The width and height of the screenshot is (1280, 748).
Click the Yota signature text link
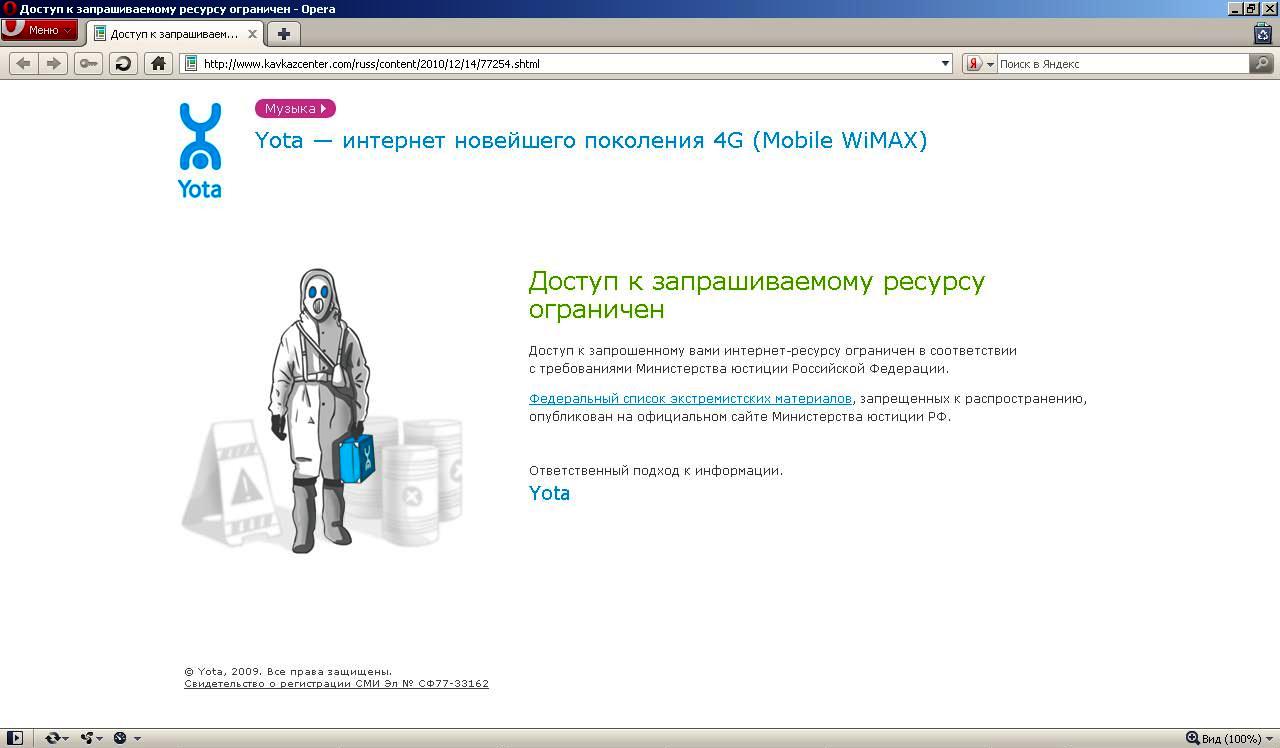coord(549,493)
